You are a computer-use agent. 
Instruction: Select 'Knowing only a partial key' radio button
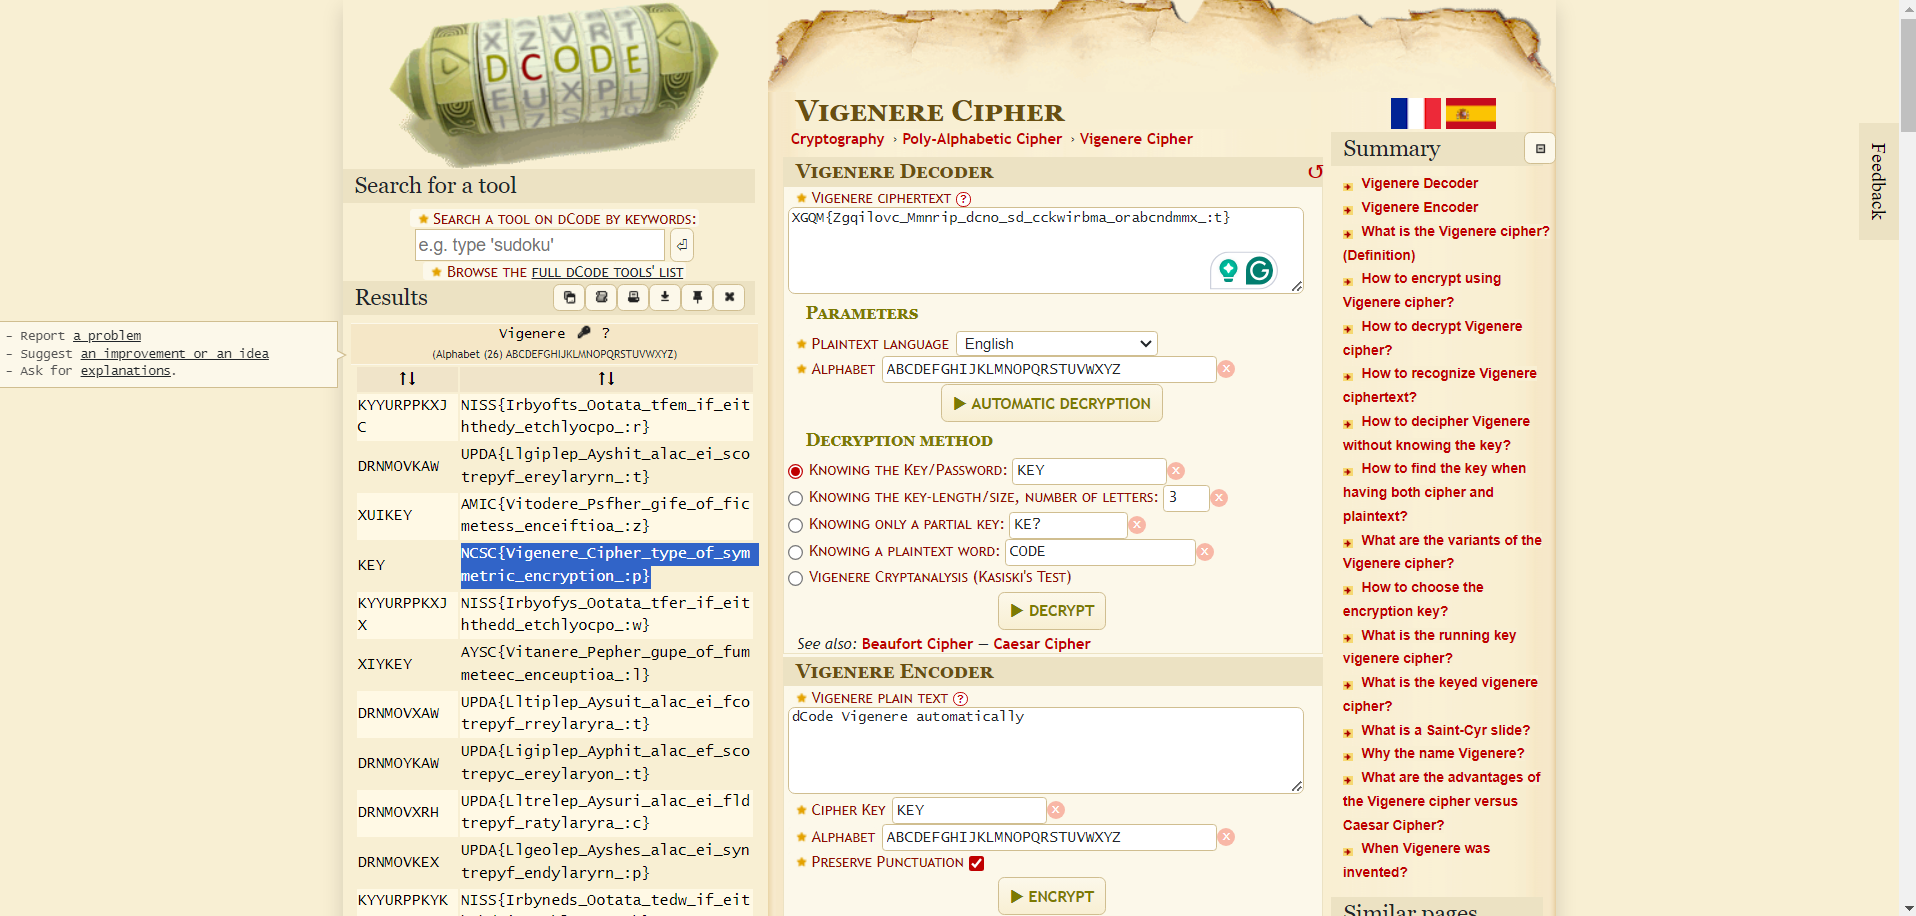click(795, 524)
